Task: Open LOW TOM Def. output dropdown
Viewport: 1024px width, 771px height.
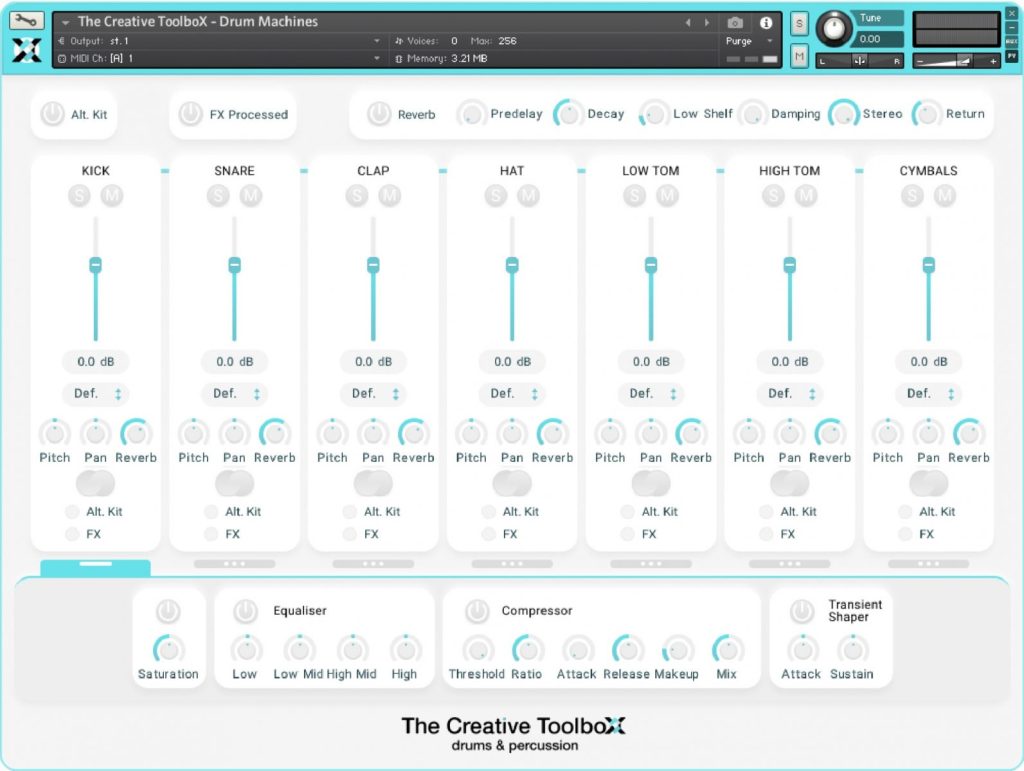Action: [x=651, y=394]
